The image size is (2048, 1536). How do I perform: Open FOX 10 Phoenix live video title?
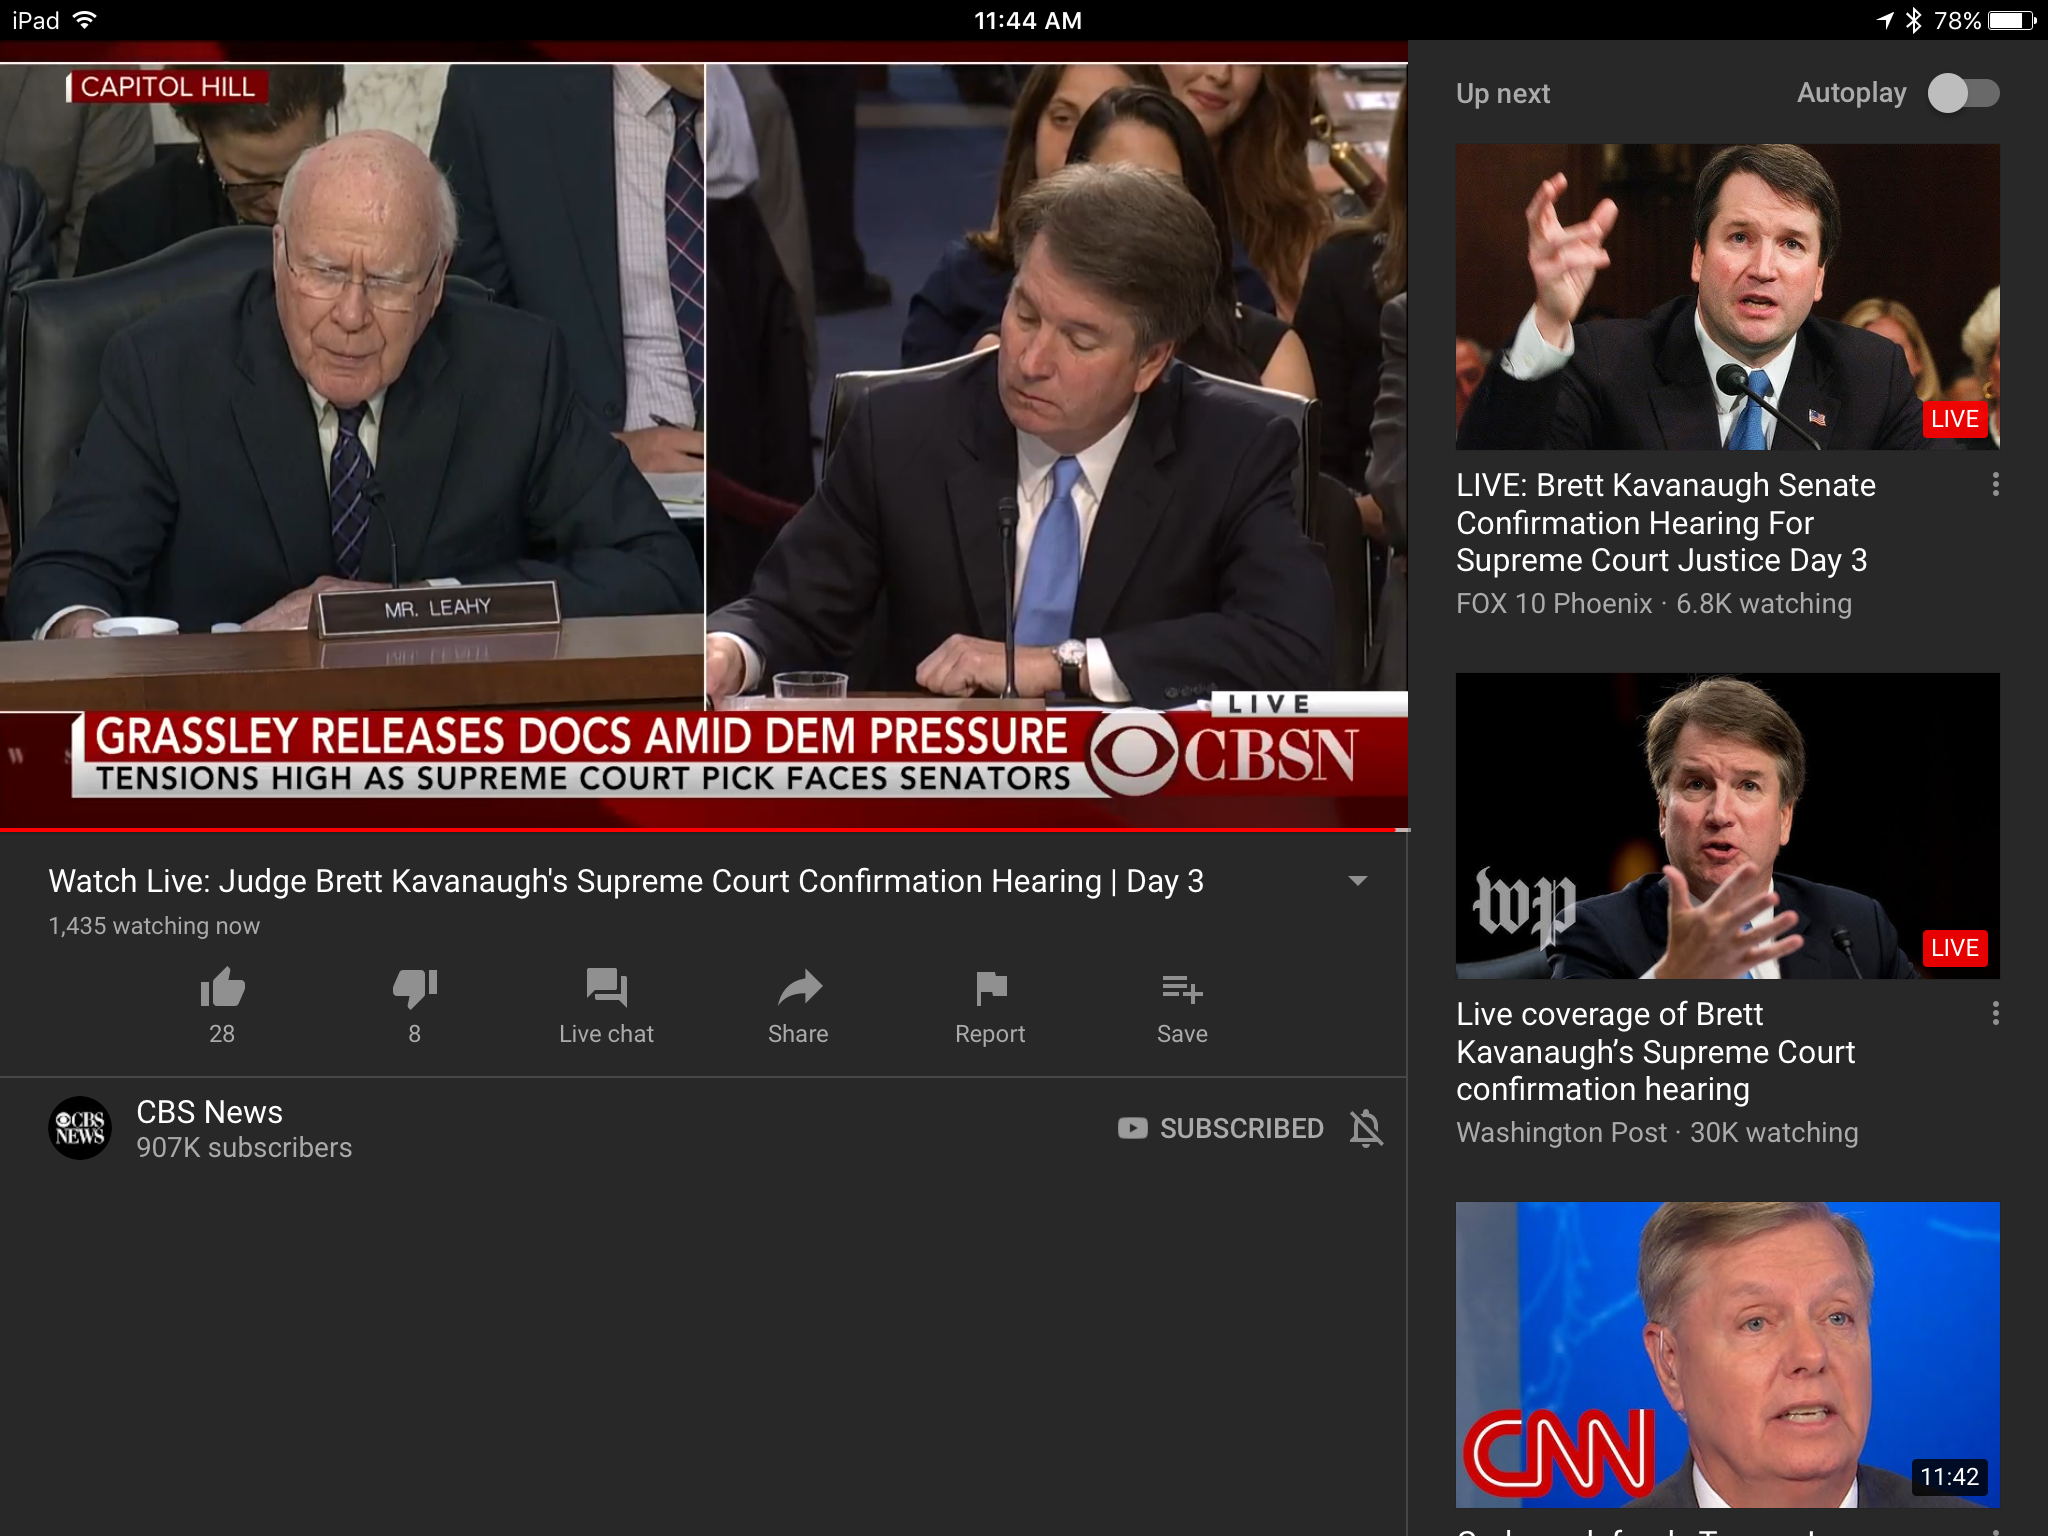pyautogui.click(x=1666, y=523)
